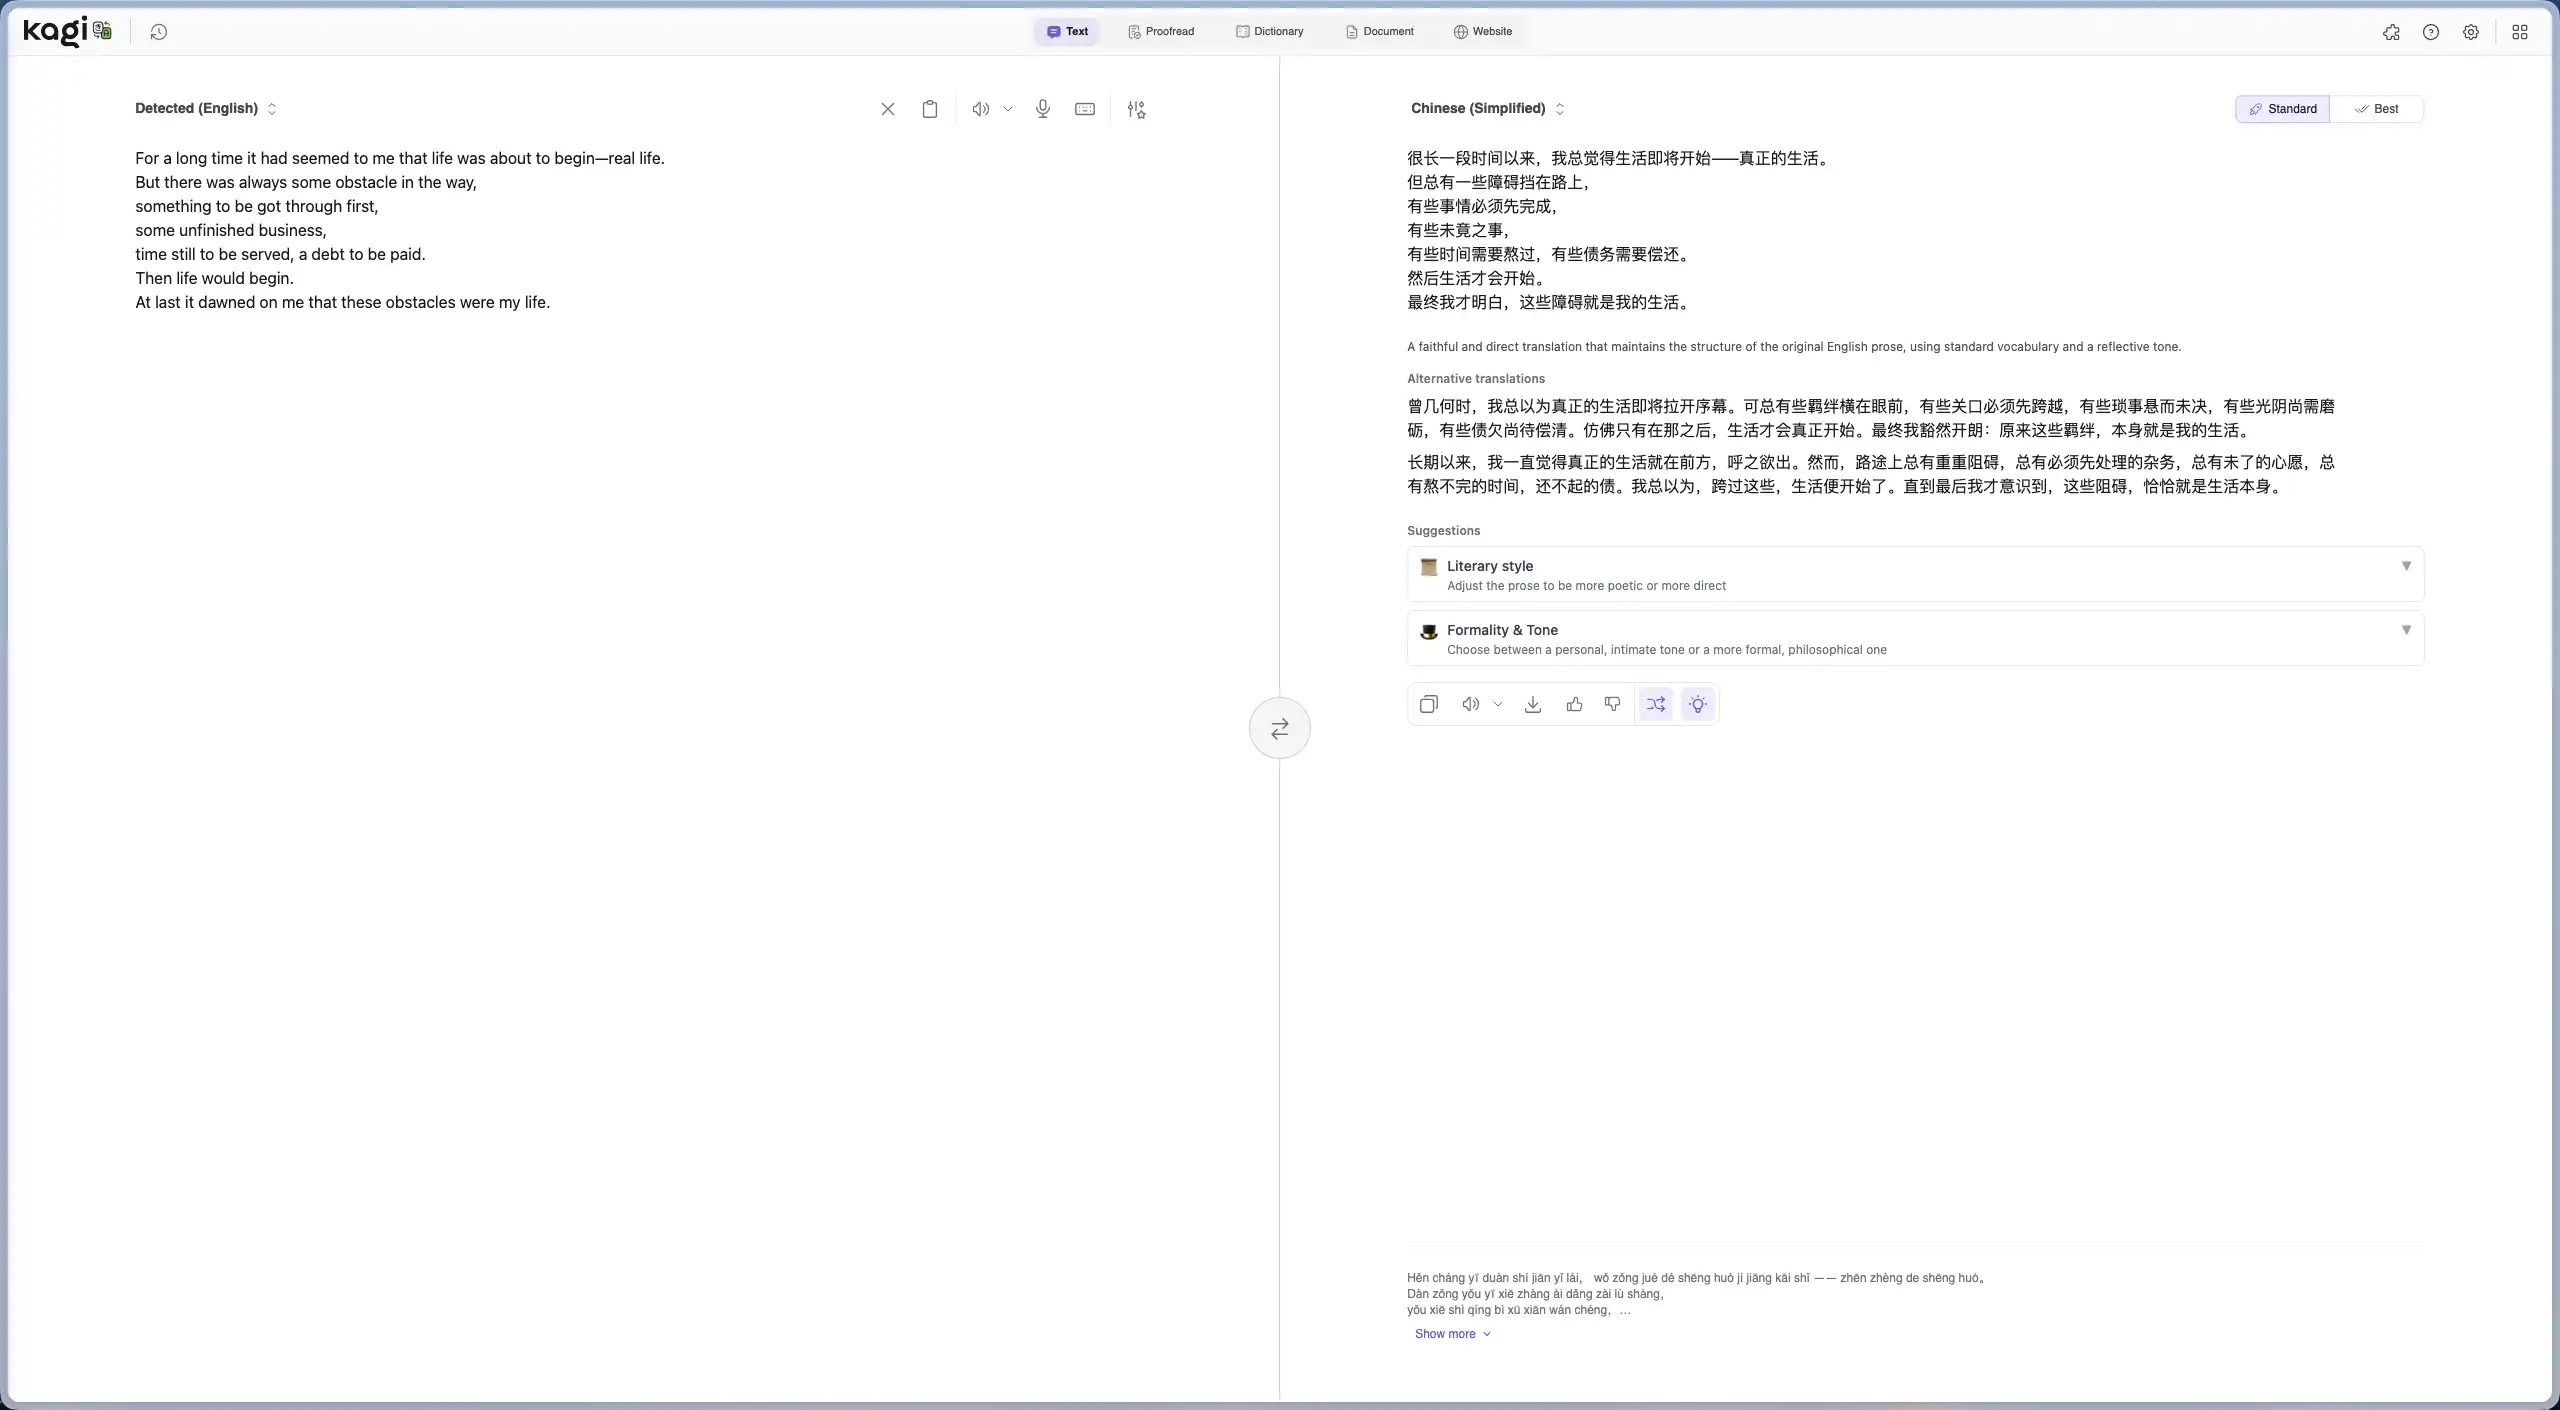This screenshot has width=2560, height=1410.
Task: Clear the source text with X icon
Action: 887,109
